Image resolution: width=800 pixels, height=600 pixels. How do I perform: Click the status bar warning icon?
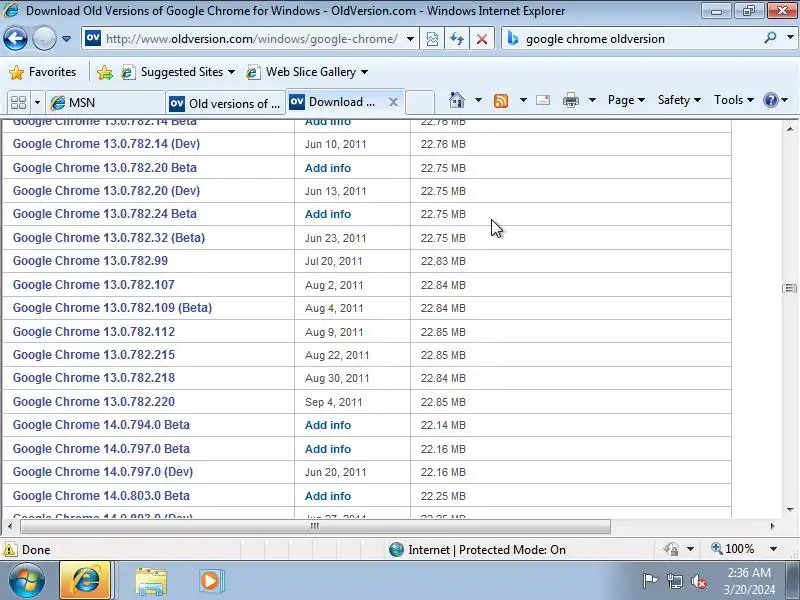point(10,550)
